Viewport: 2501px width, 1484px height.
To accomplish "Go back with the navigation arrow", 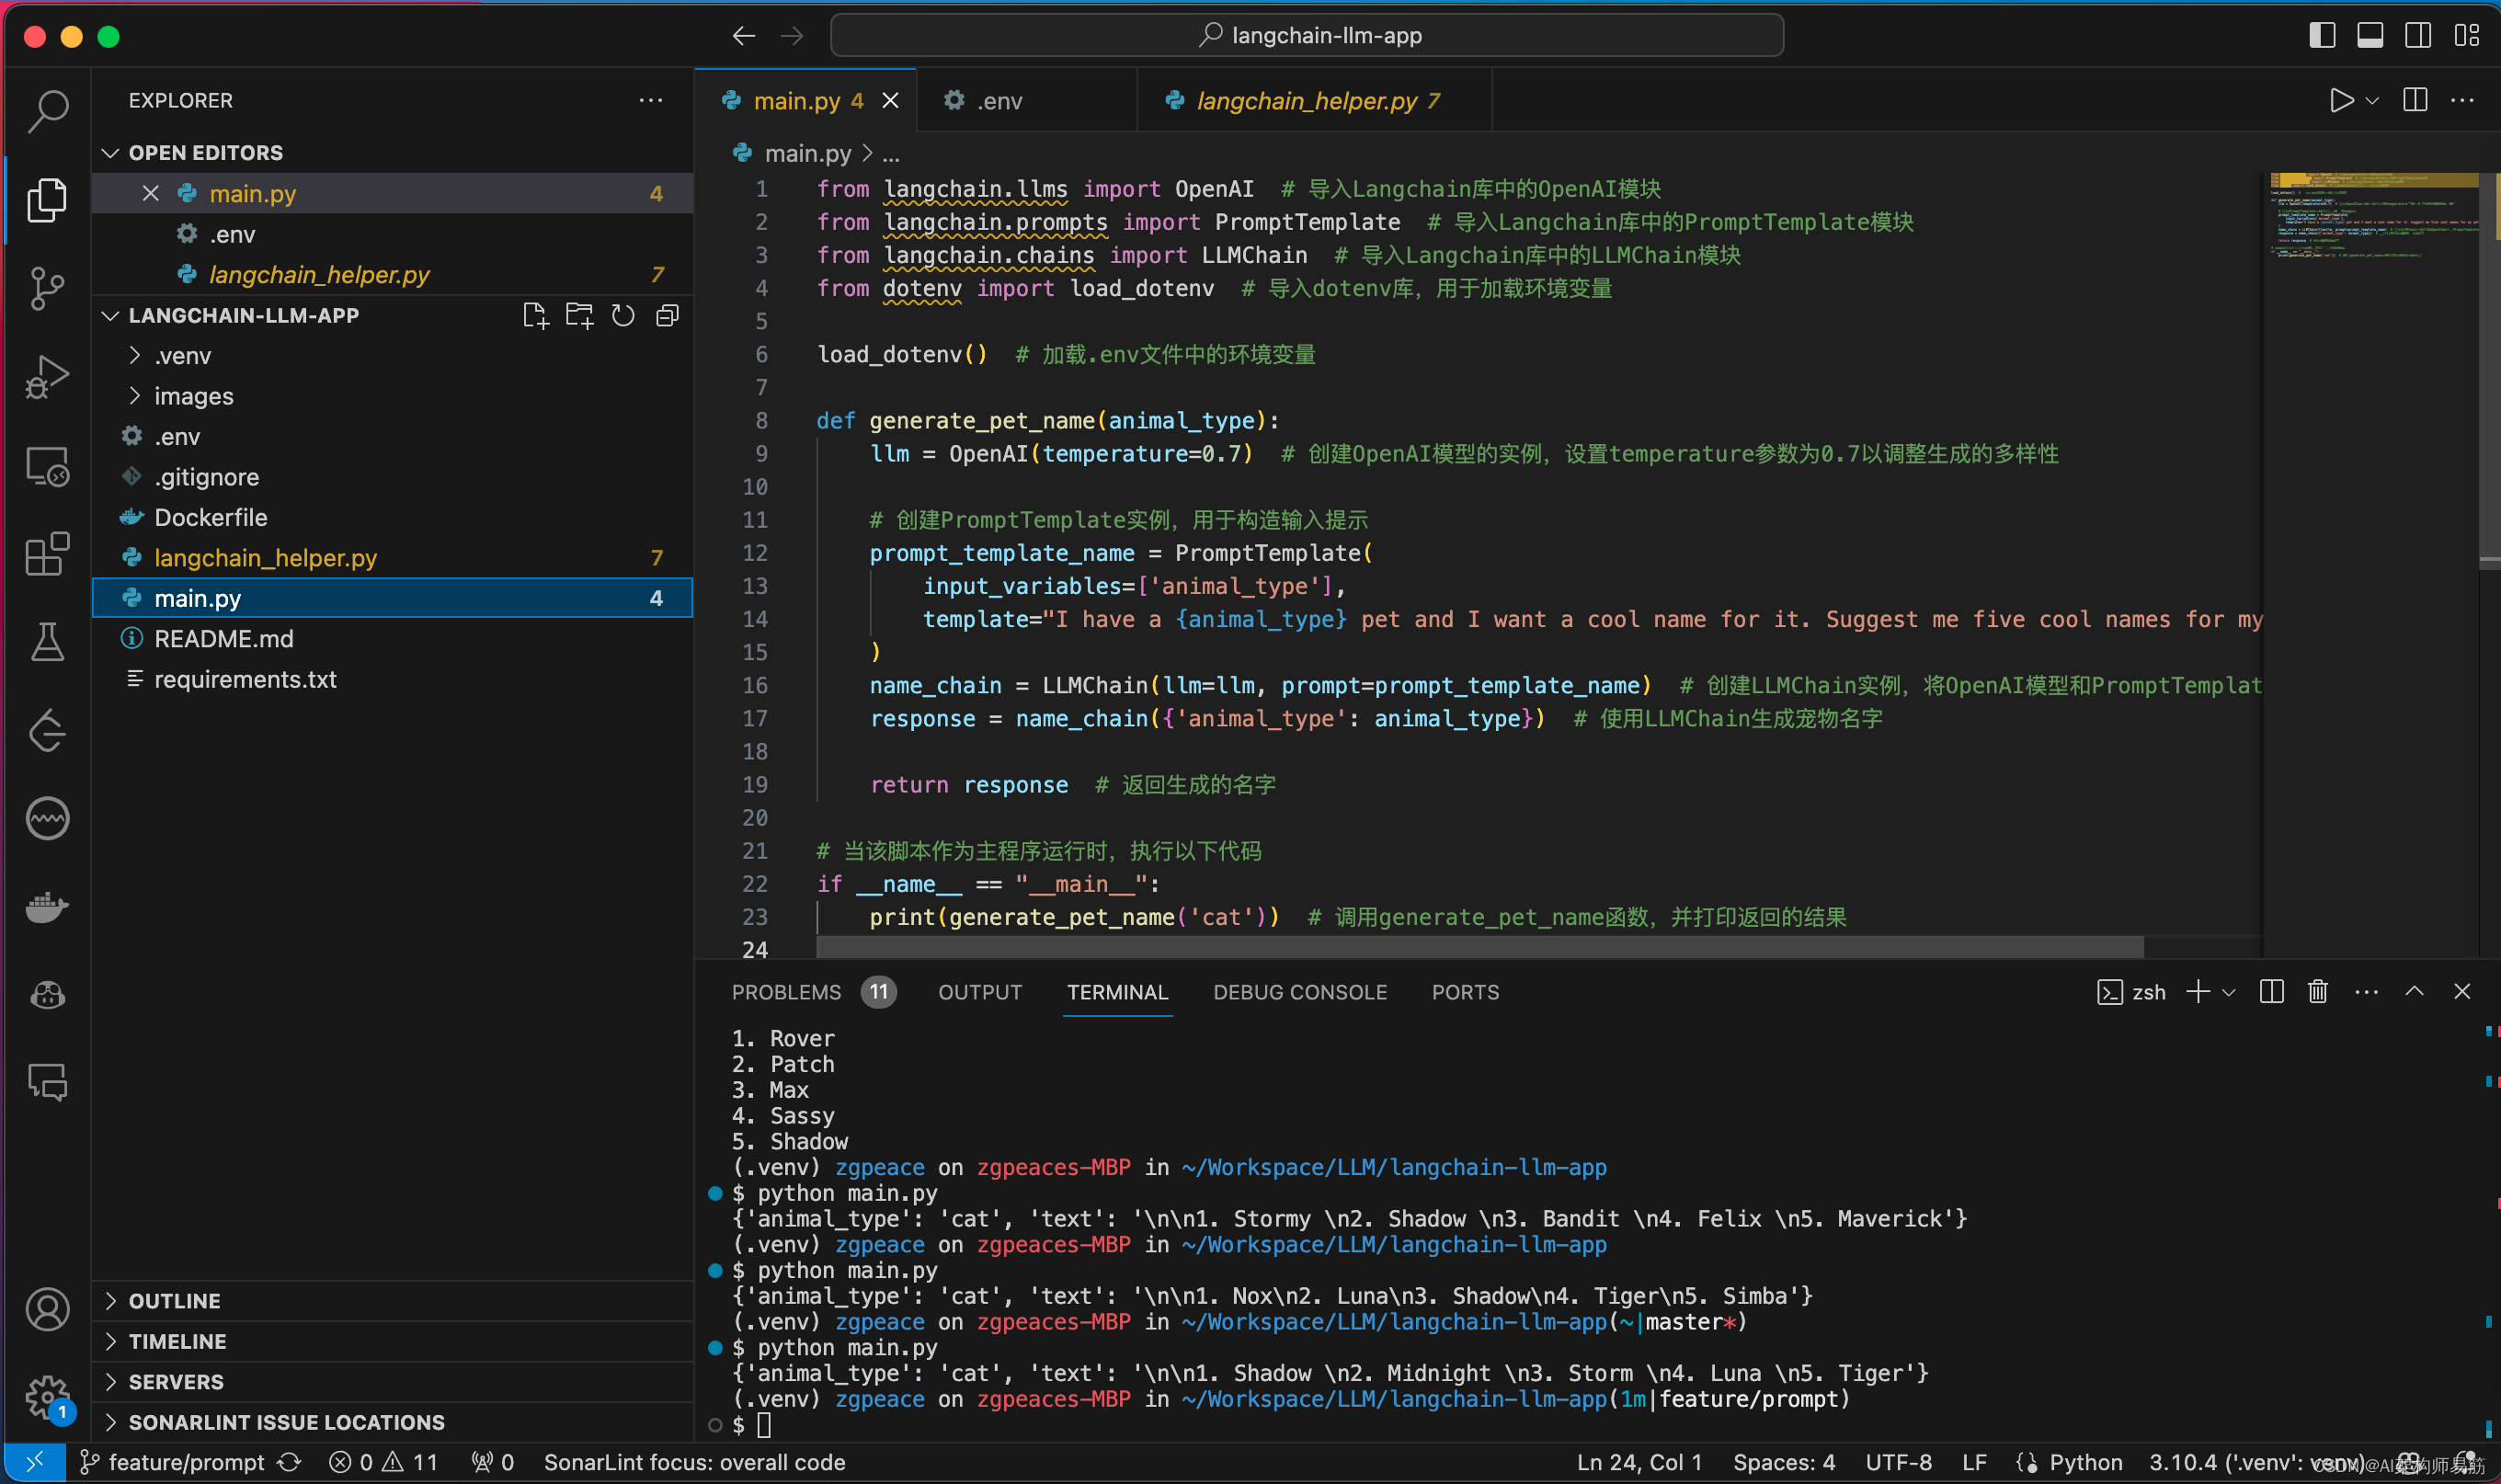I will (743, 36).
